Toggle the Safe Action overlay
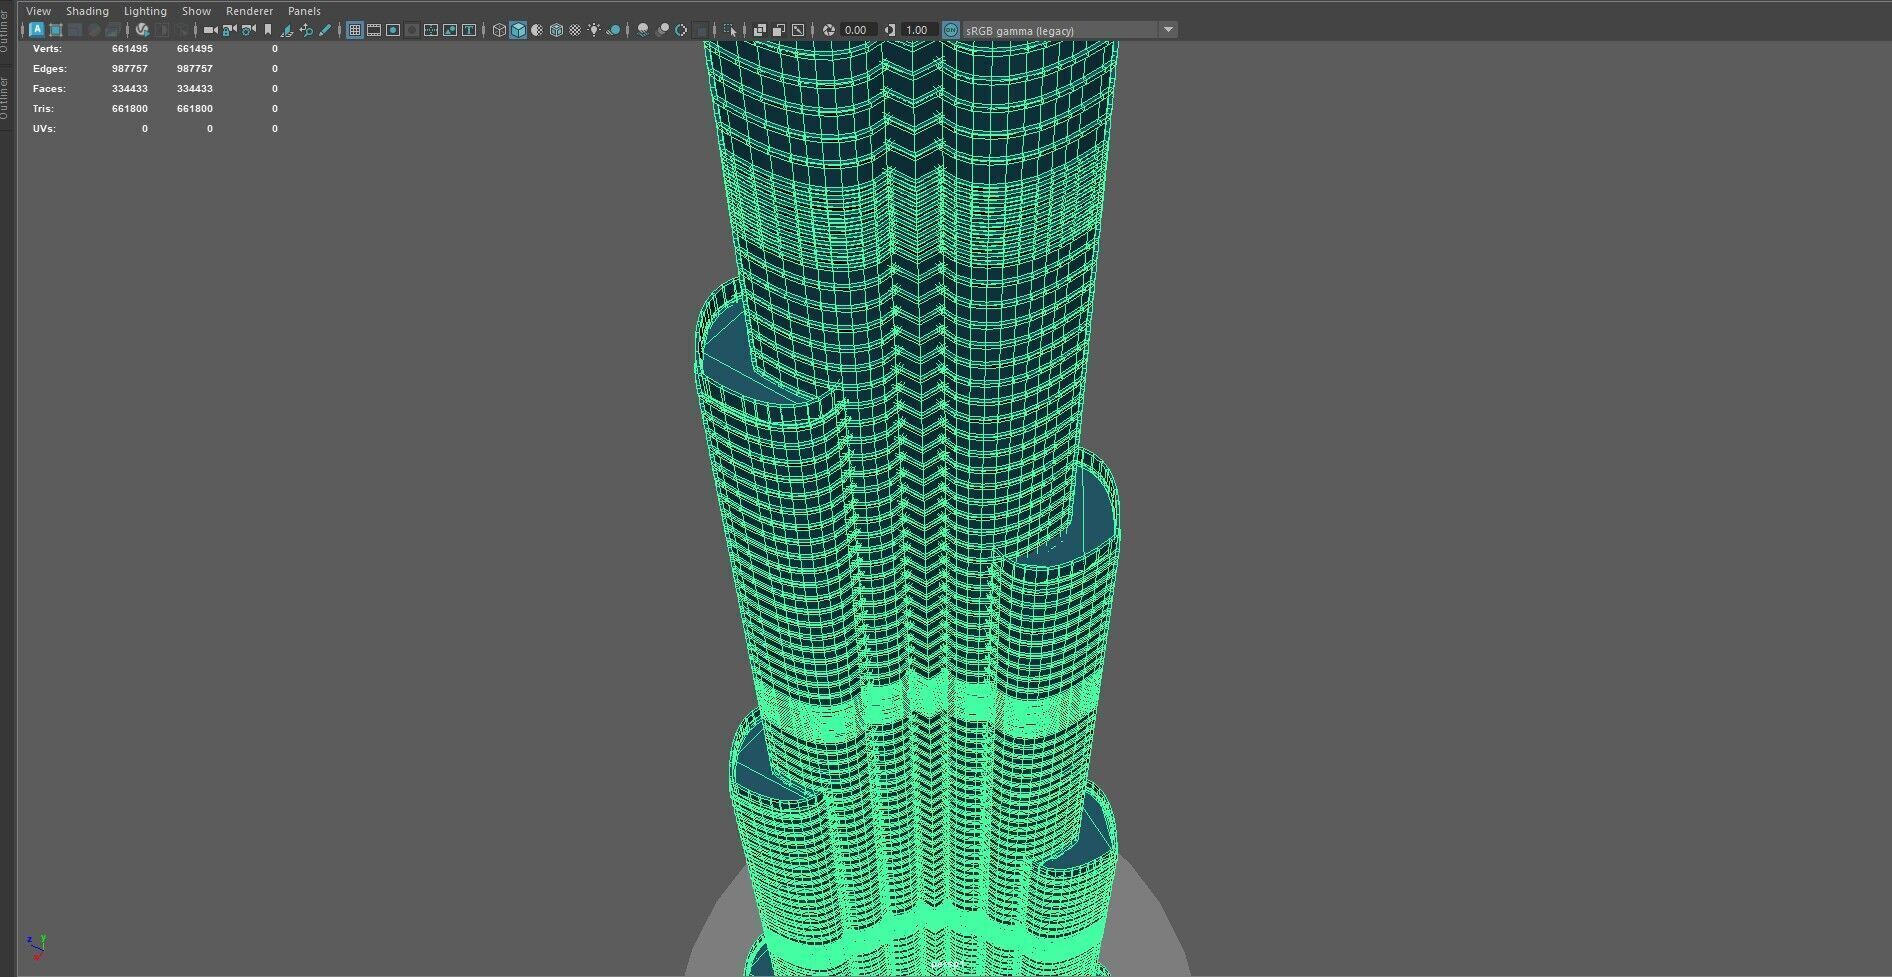This screenshot has width=1892, height=977. pos(450,30)
